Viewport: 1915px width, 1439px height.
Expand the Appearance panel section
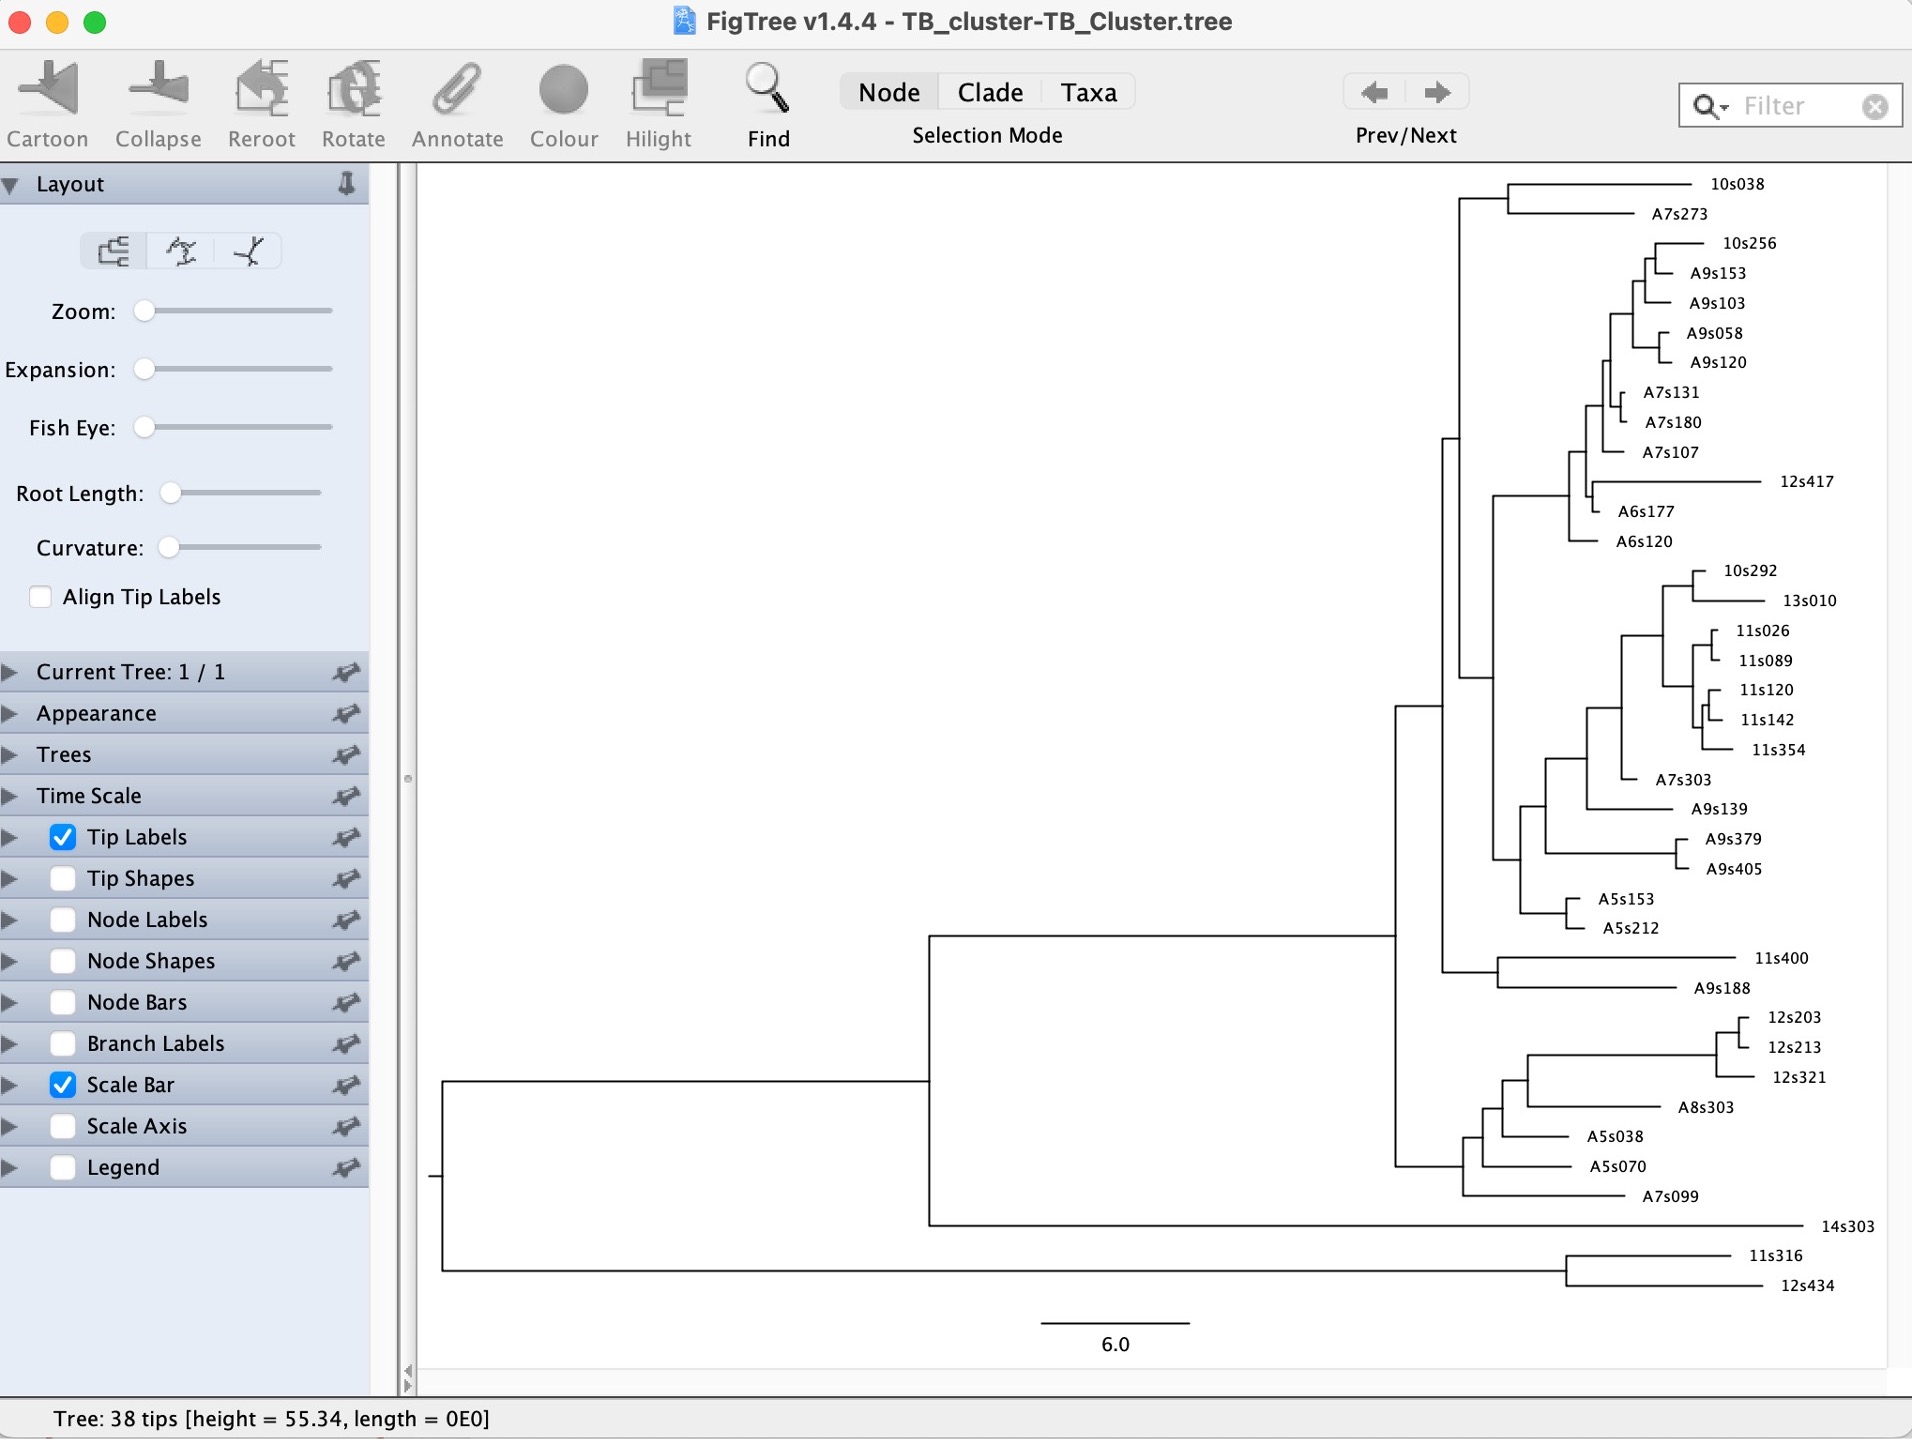click(12, 714)
